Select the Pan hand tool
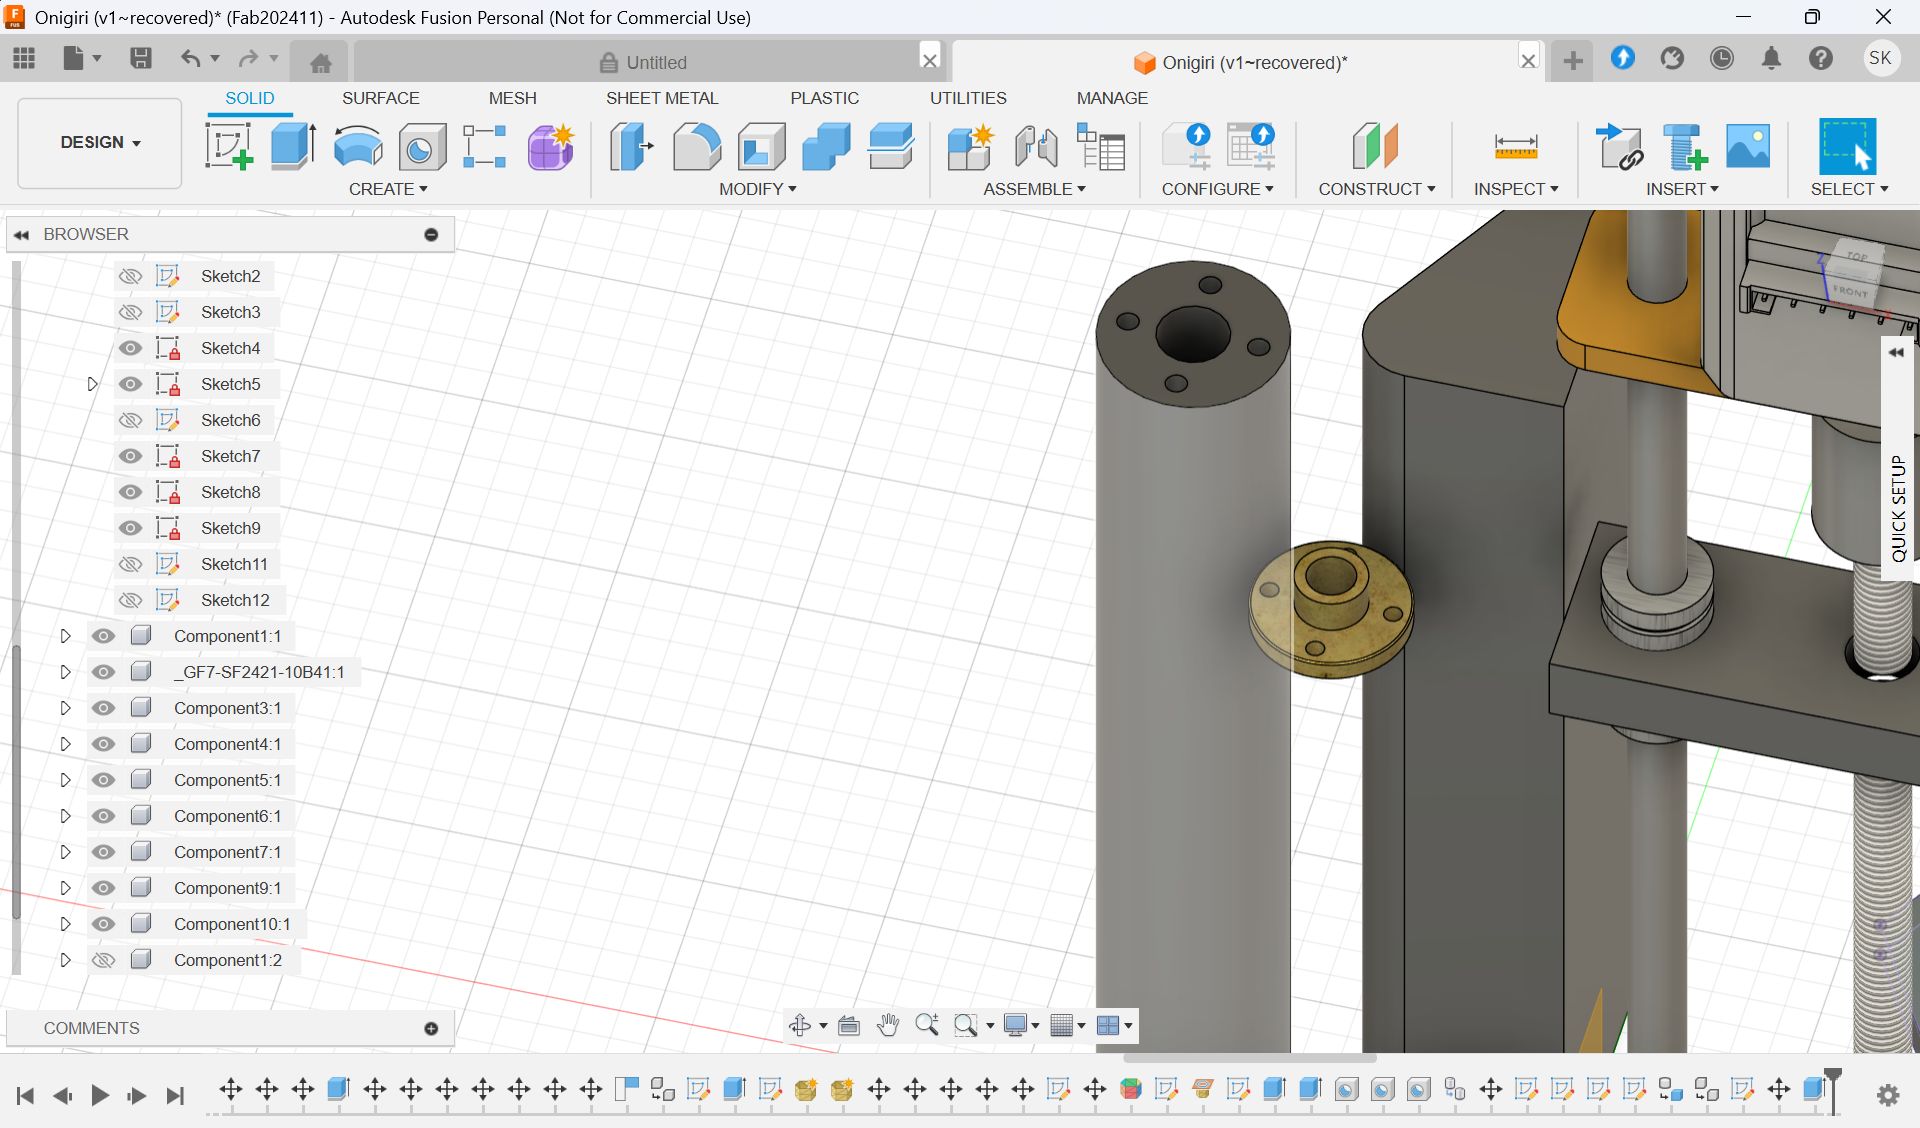 (888, 1025)
